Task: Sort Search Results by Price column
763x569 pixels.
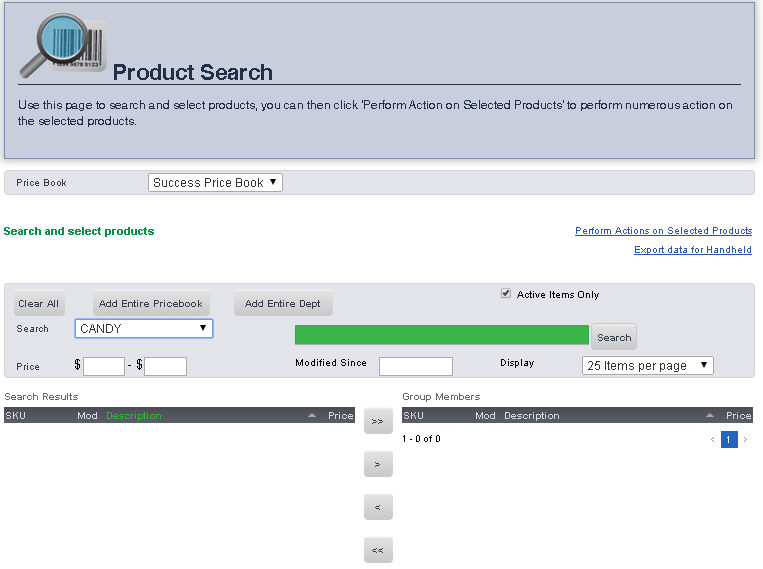Action: [x=340, y=416]
